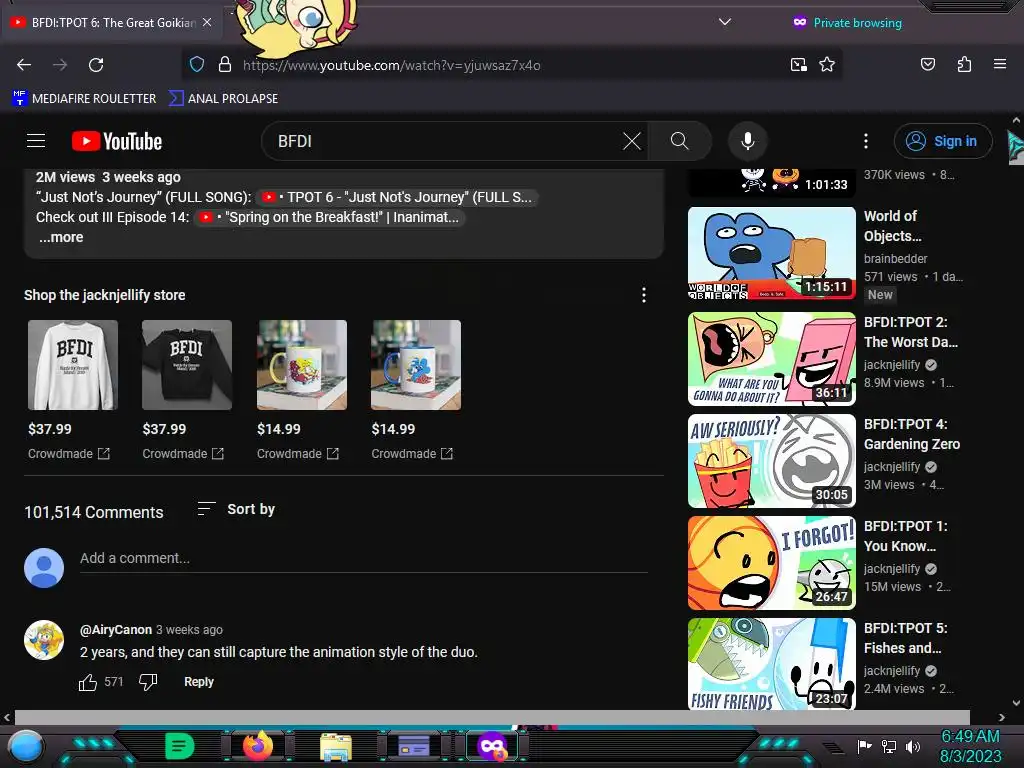Click AiryCanon's profile avatar

[x=44, y=640]
